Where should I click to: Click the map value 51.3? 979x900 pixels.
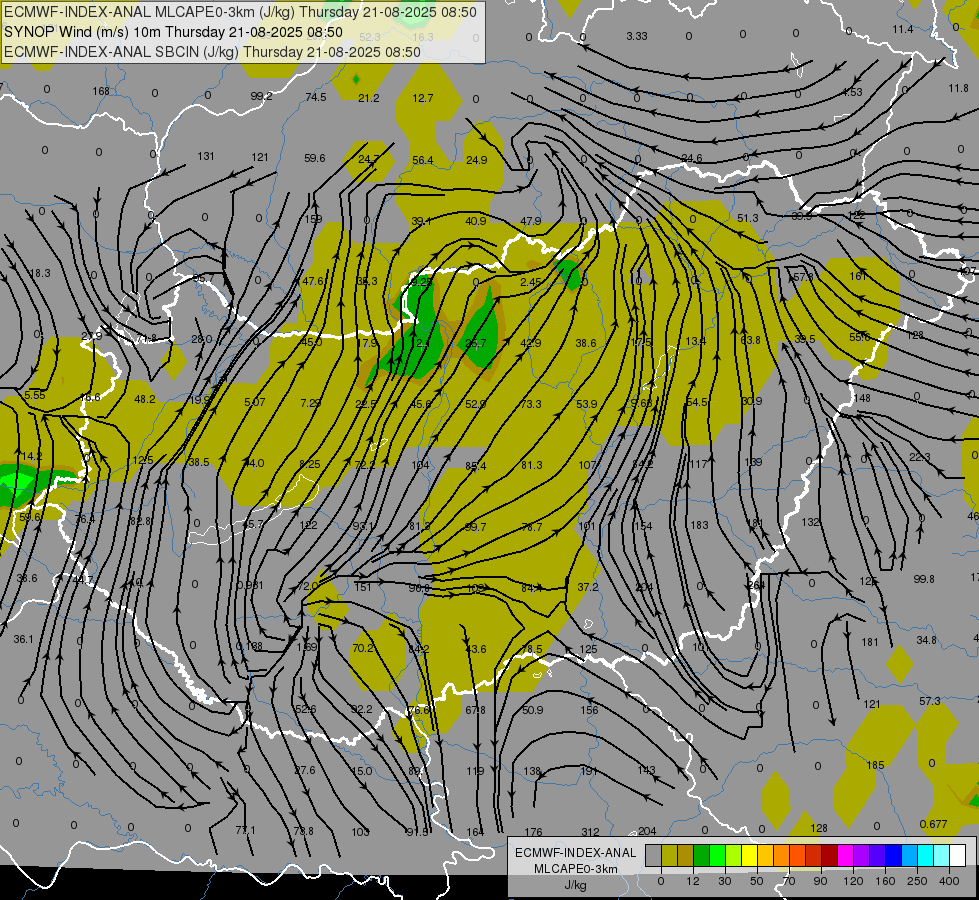point(747,218)
